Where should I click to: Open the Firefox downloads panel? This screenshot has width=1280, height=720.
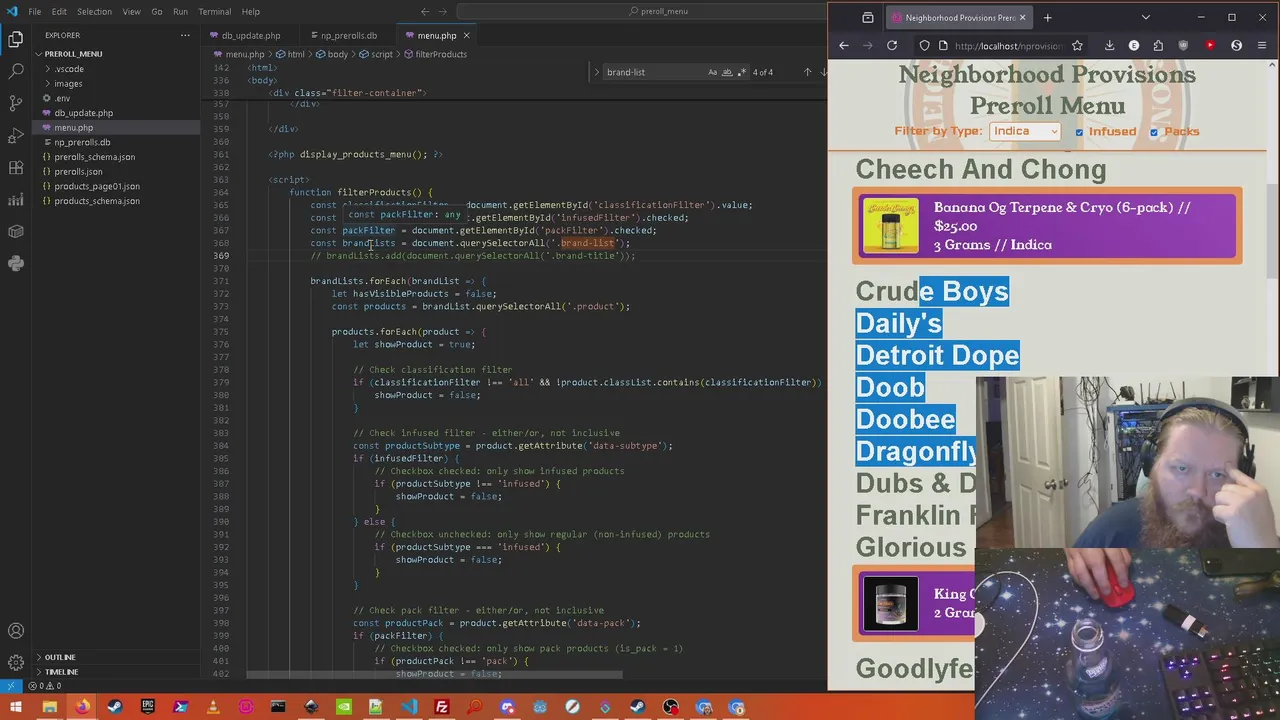1109,45
